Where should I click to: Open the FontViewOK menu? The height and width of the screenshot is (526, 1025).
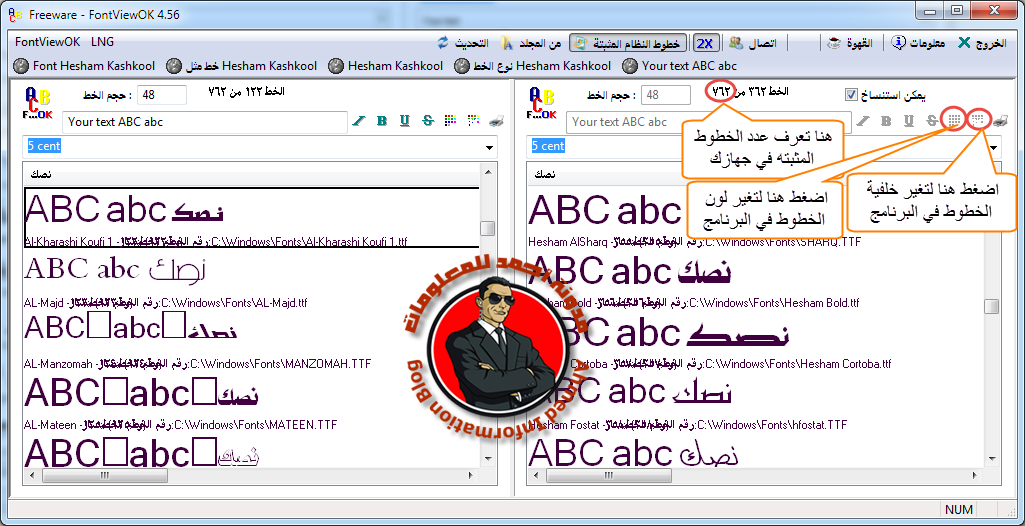[47, 42]
